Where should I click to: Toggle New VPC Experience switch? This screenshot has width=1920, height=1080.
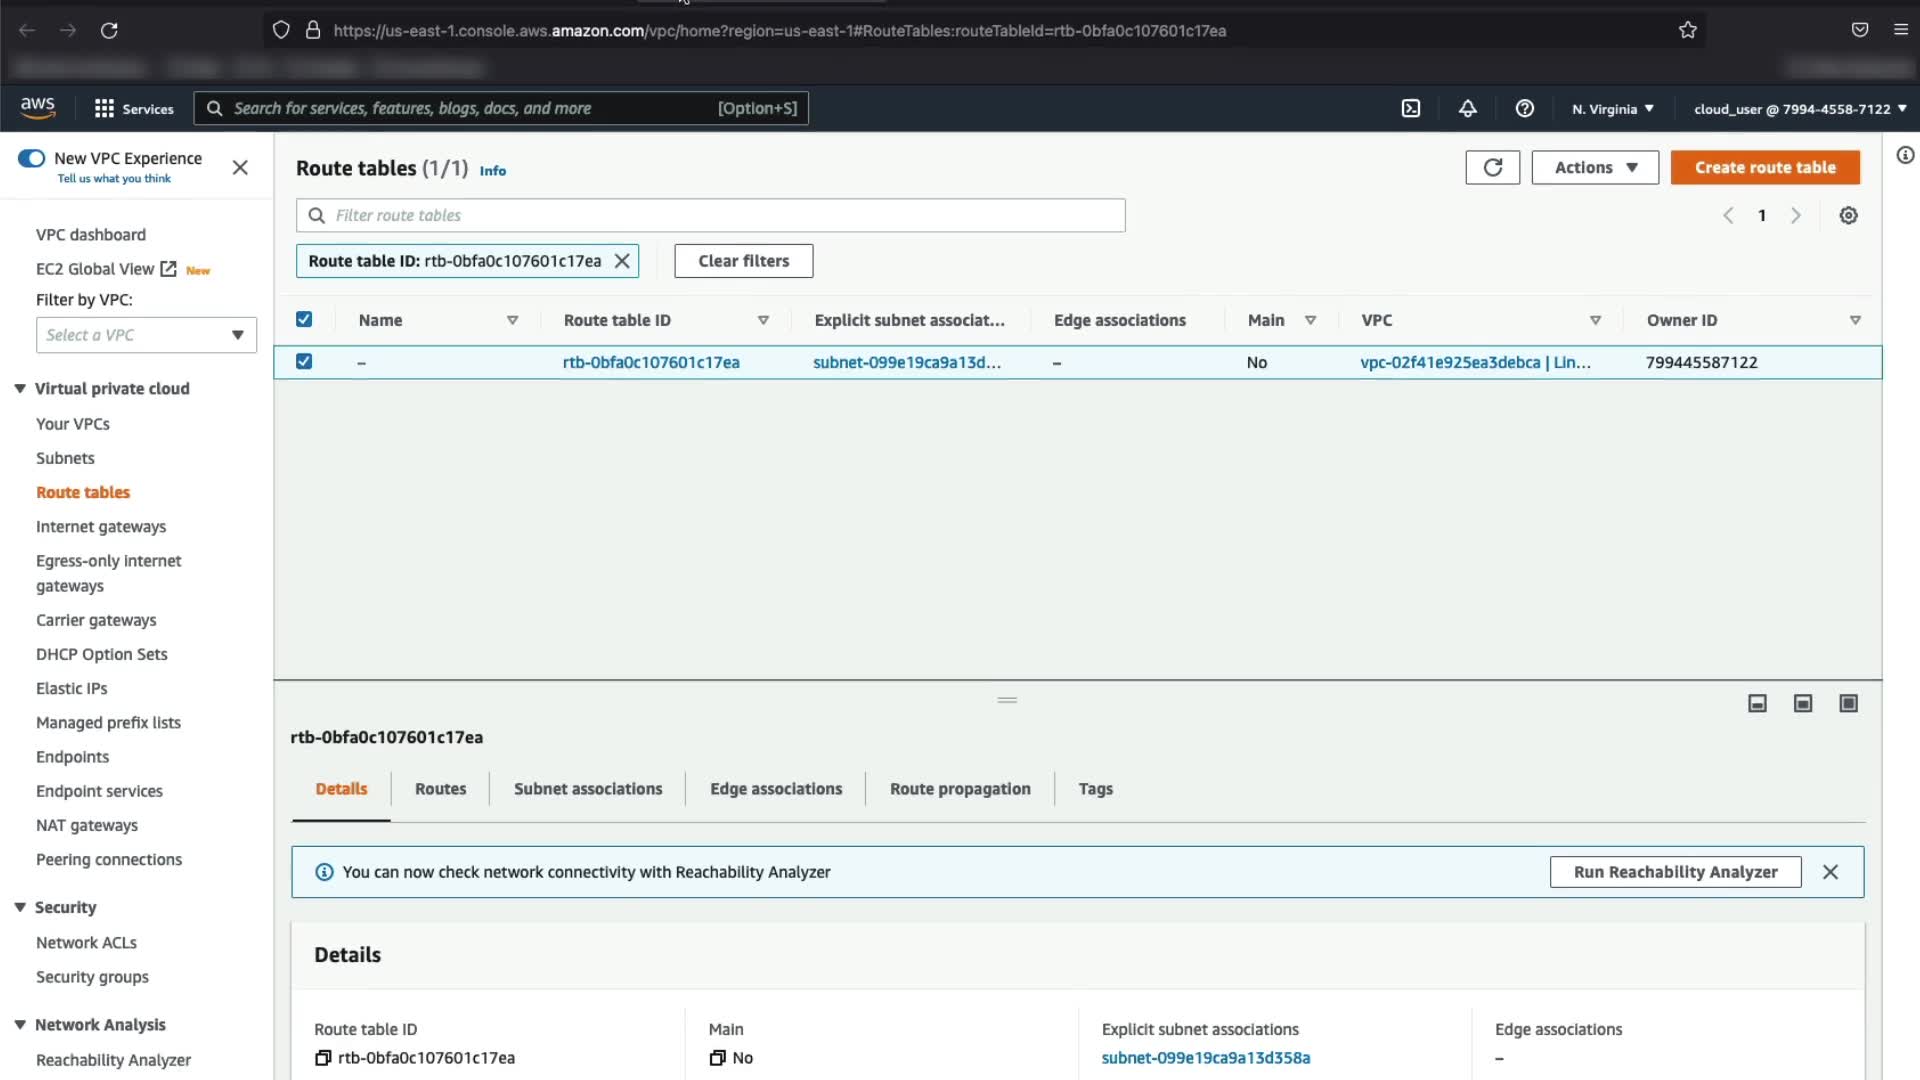[32, 159]
